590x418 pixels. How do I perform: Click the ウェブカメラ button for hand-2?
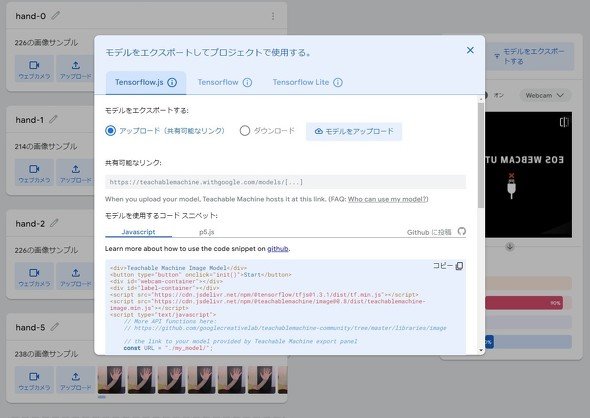[34, 276]
